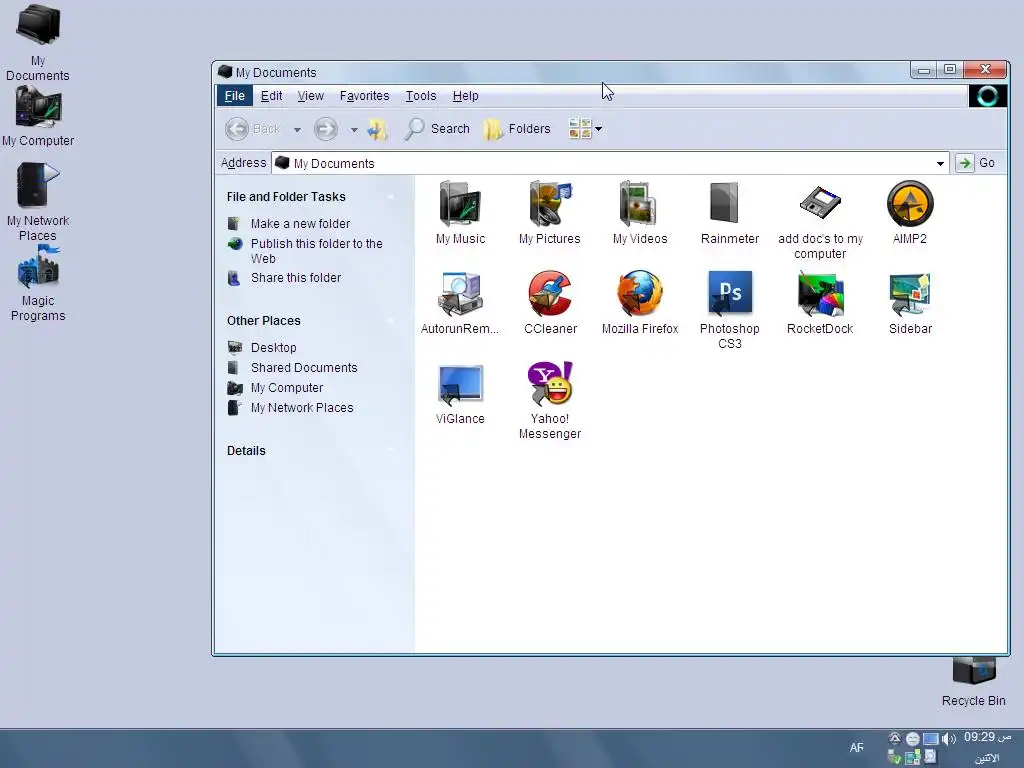The height and width of the screenshot is (768, 1024).
Task: Open the Forward history dropdown arrow
Action: [x=354, y=130]
